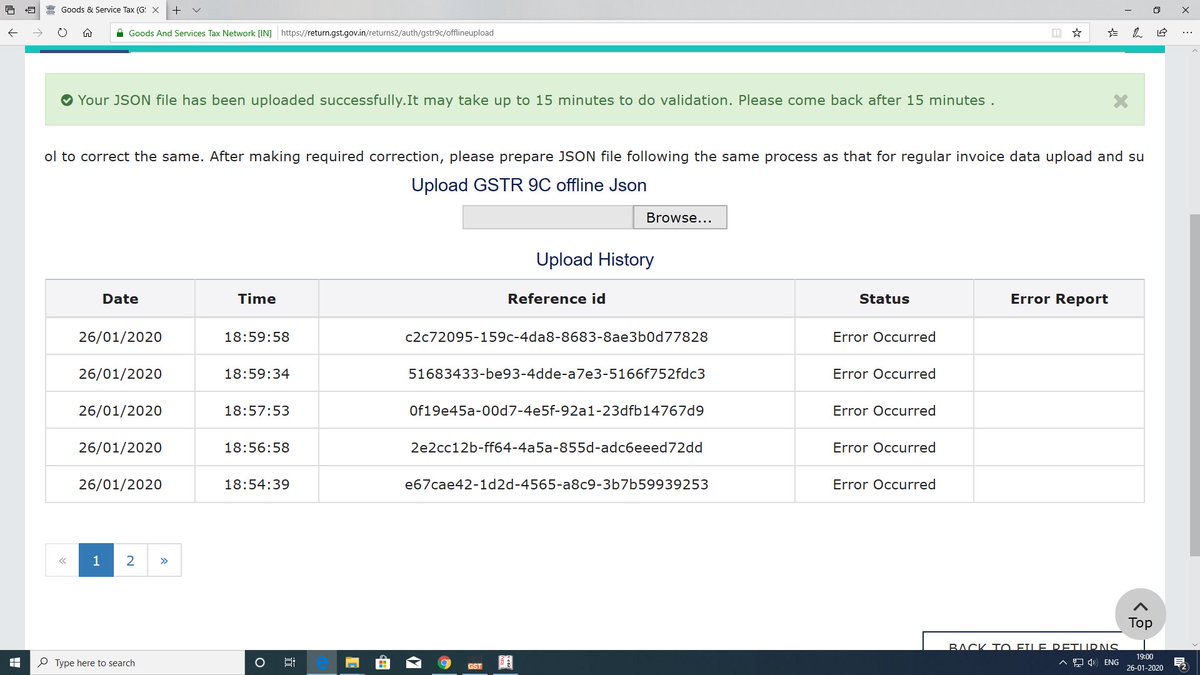Click the browser Home icon
This screenshot has height=675, width=1200.
pyautogui.click(x=88, y=32)
